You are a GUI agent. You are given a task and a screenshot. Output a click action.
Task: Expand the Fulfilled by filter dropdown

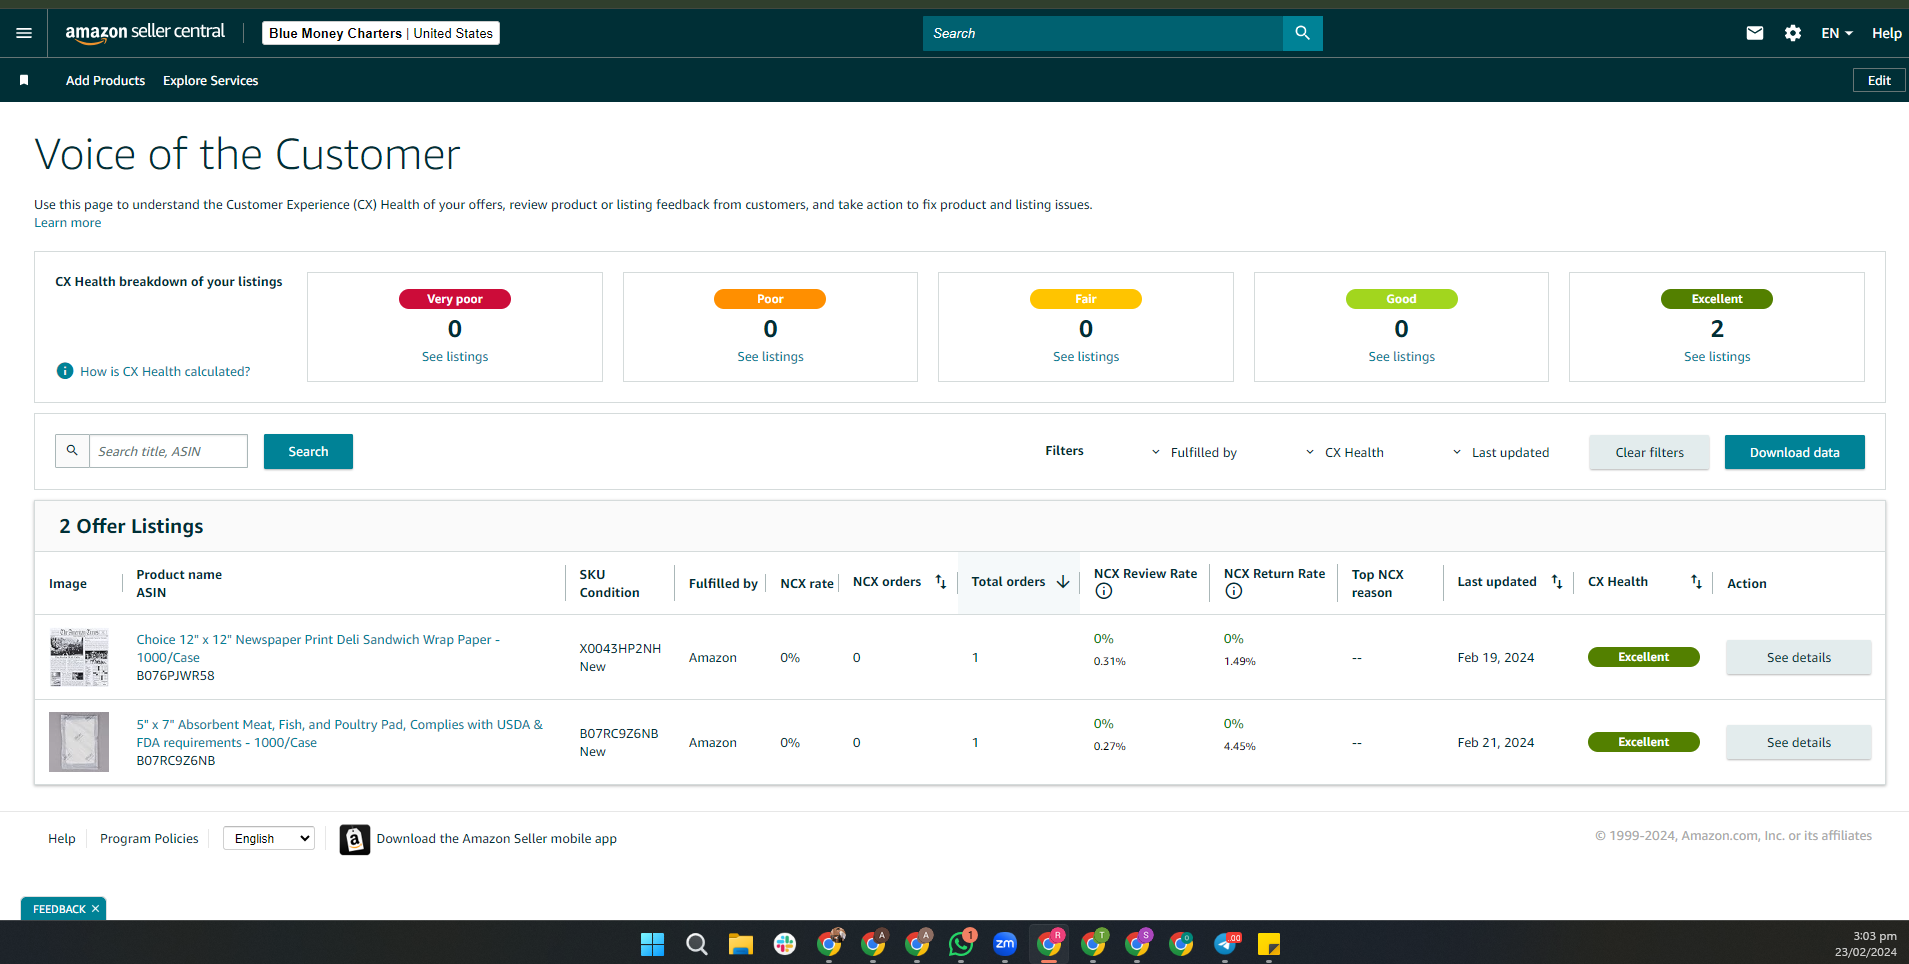[1195, 452]
